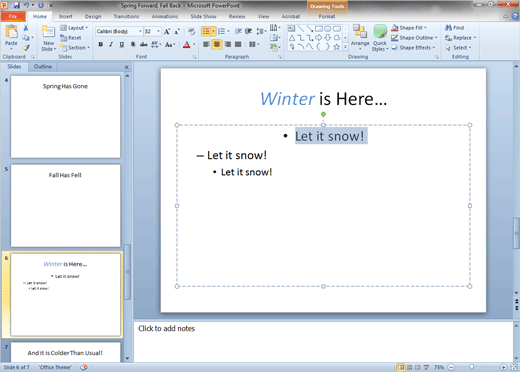This screenshot has width=520, height=372.
Task: Select the Spring Has Gone slide thumbnail
Action: 65,117
